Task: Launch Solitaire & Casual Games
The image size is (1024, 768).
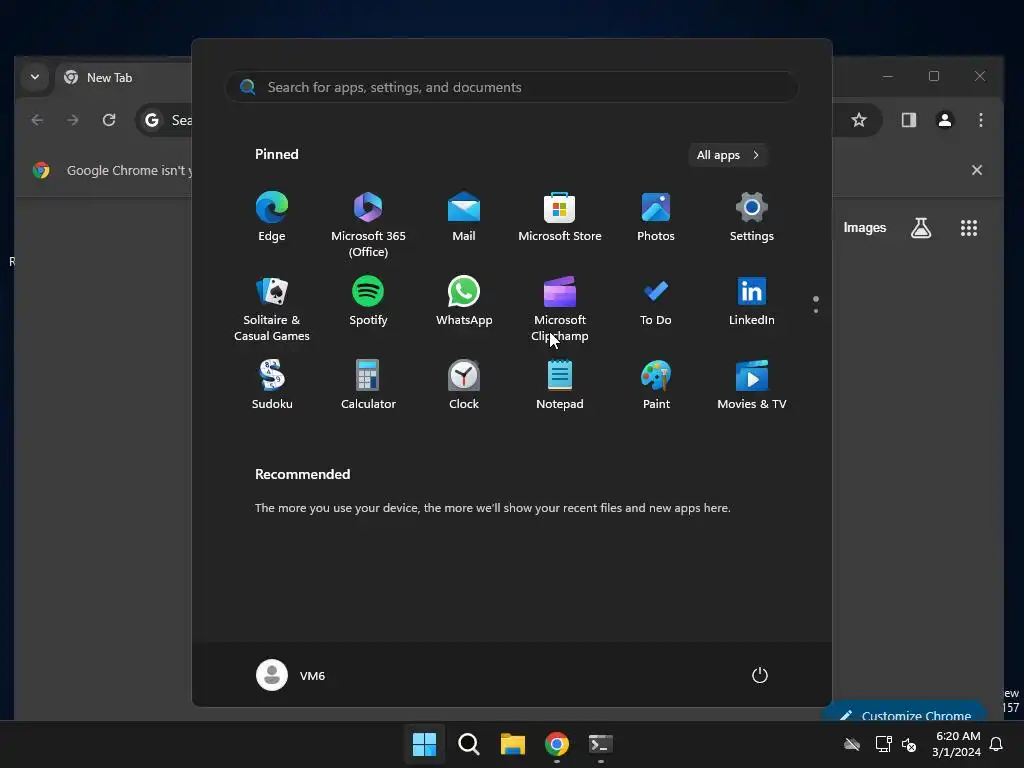Action: tap(272, 309)
